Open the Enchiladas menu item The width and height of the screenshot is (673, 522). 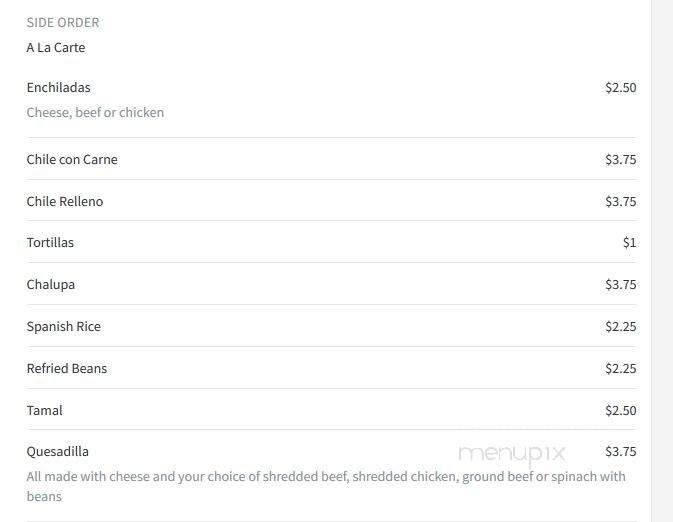pos(58,87)
